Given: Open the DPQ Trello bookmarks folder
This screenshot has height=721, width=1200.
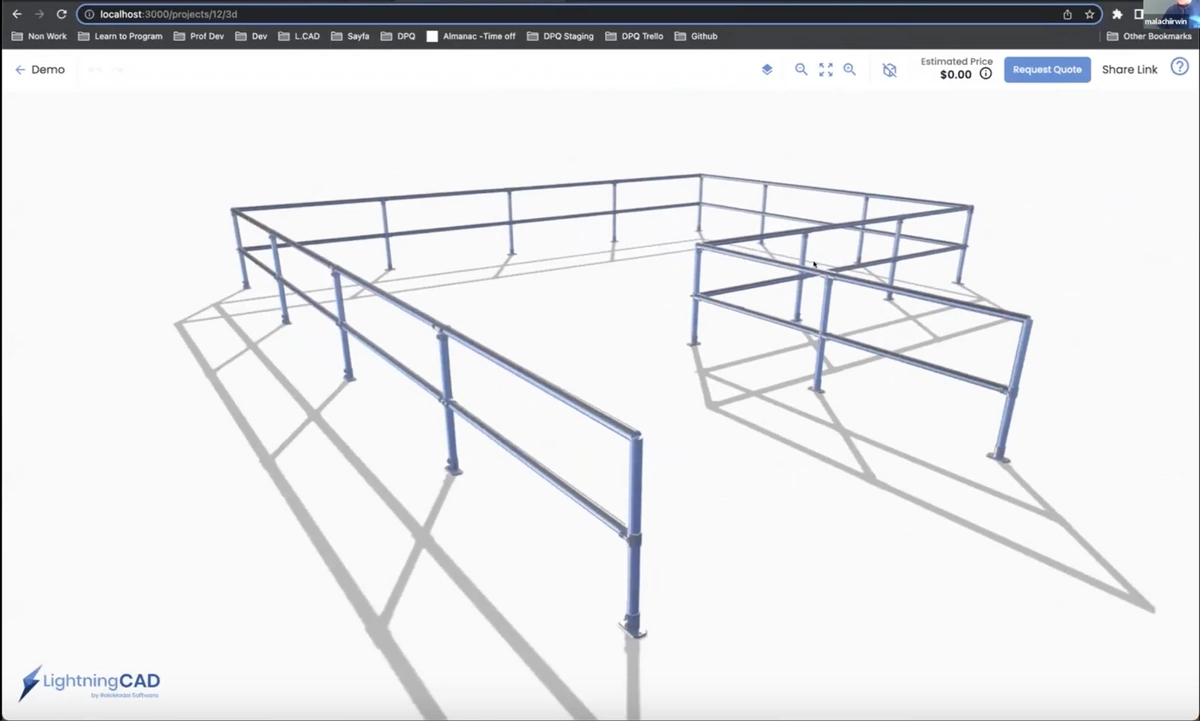Looking at the screenshot, I should [634, 36].
